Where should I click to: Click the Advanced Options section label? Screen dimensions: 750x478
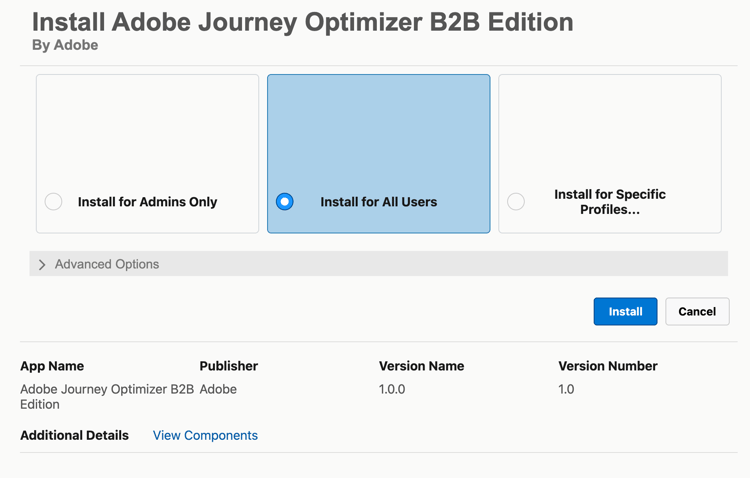coord(107,265)
